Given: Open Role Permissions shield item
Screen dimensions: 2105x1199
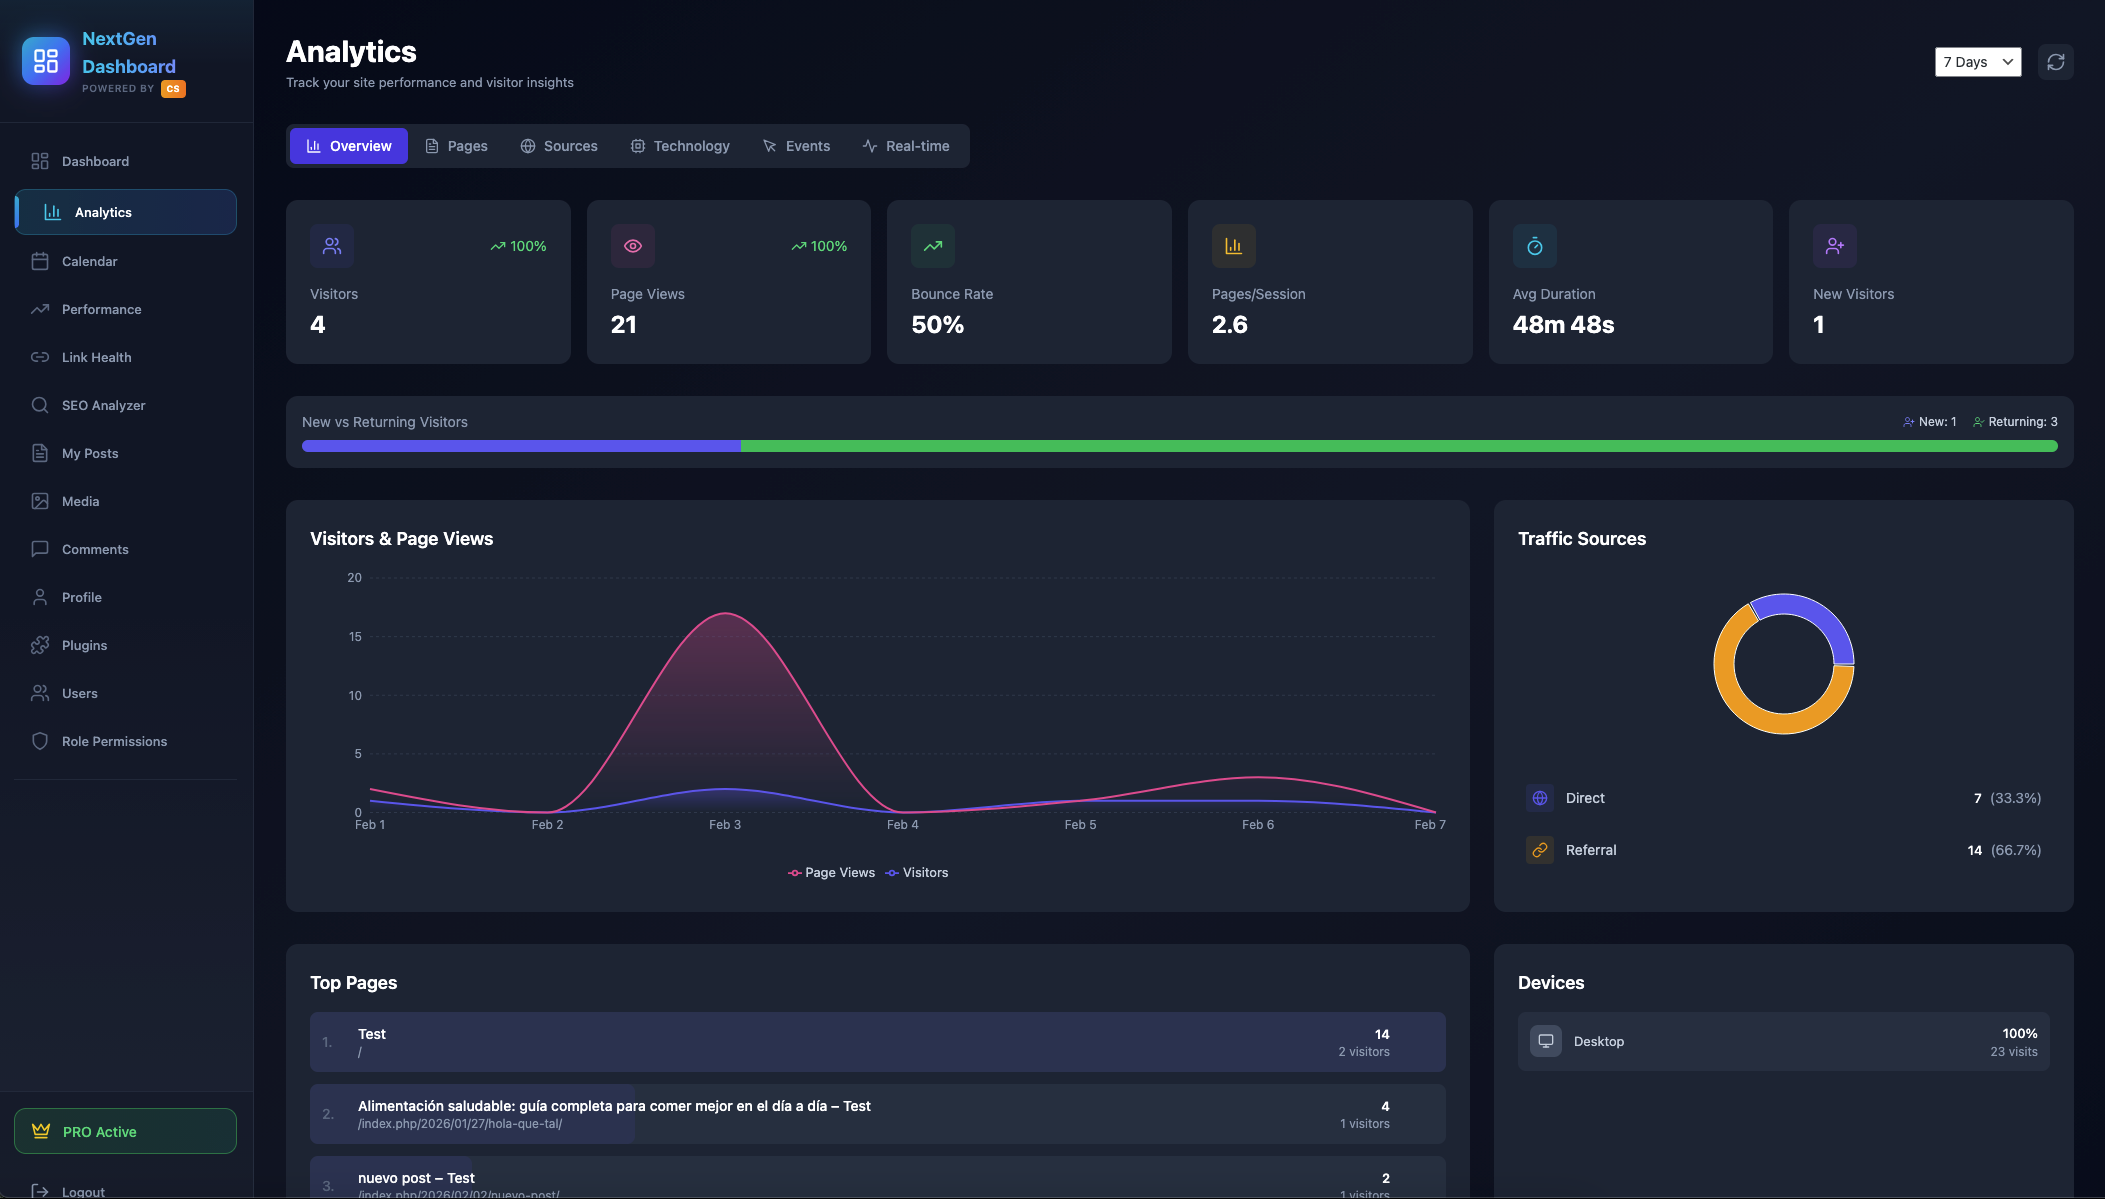Looking at the screenshot, I should [114, 741].
